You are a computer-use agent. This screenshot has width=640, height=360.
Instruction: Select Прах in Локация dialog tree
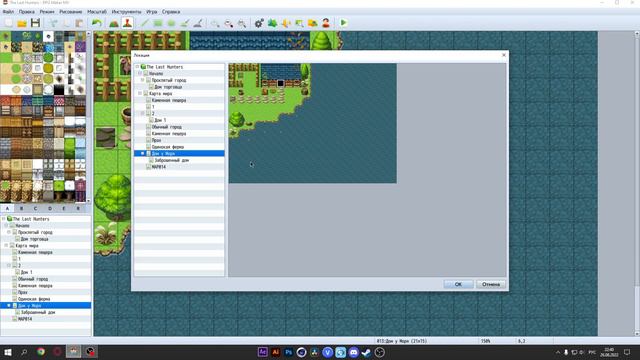[x=156, y=140]
